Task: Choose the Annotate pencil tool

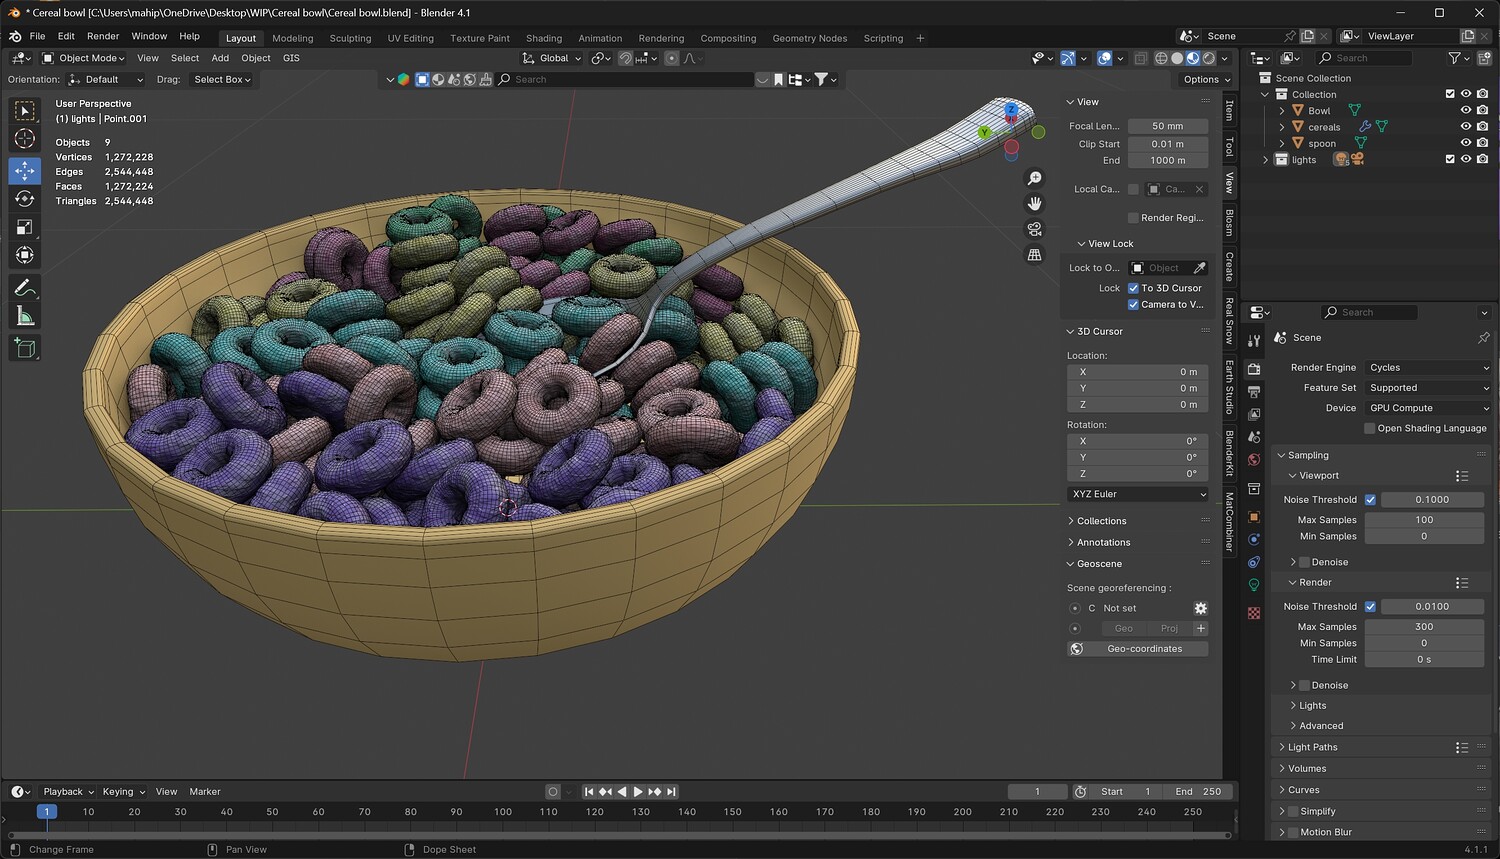Action: tap(25, 288)
